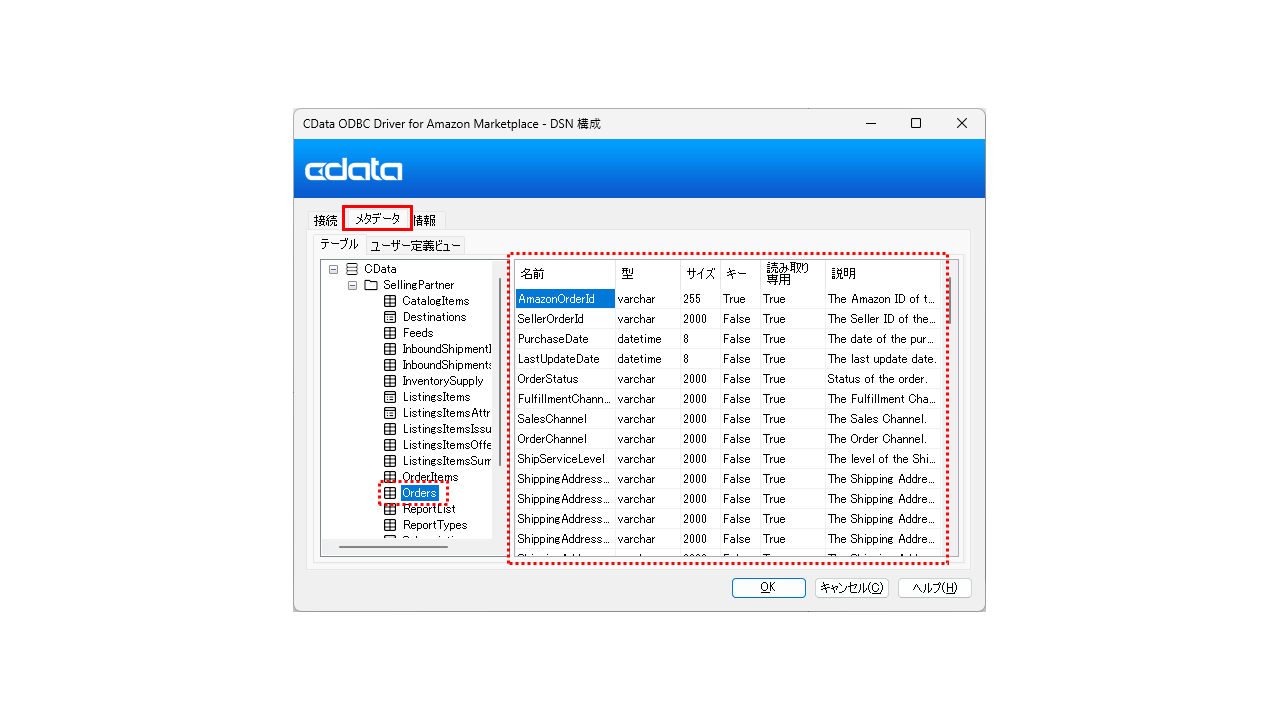Viewport: 1280px width, 720px height.
Task: Switch to the 接続 tab
Action: [x=325, y=220]
